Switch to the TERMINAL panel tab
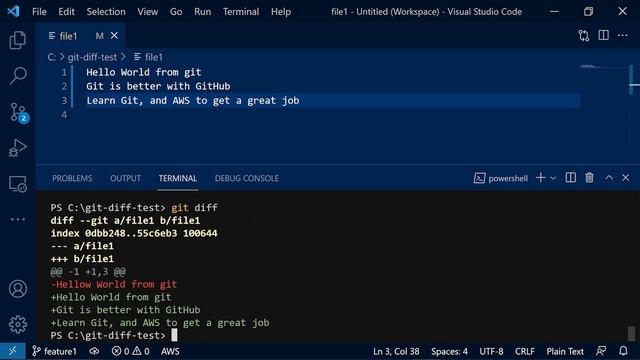The image size is (640, 360). (x=178, y=178)
